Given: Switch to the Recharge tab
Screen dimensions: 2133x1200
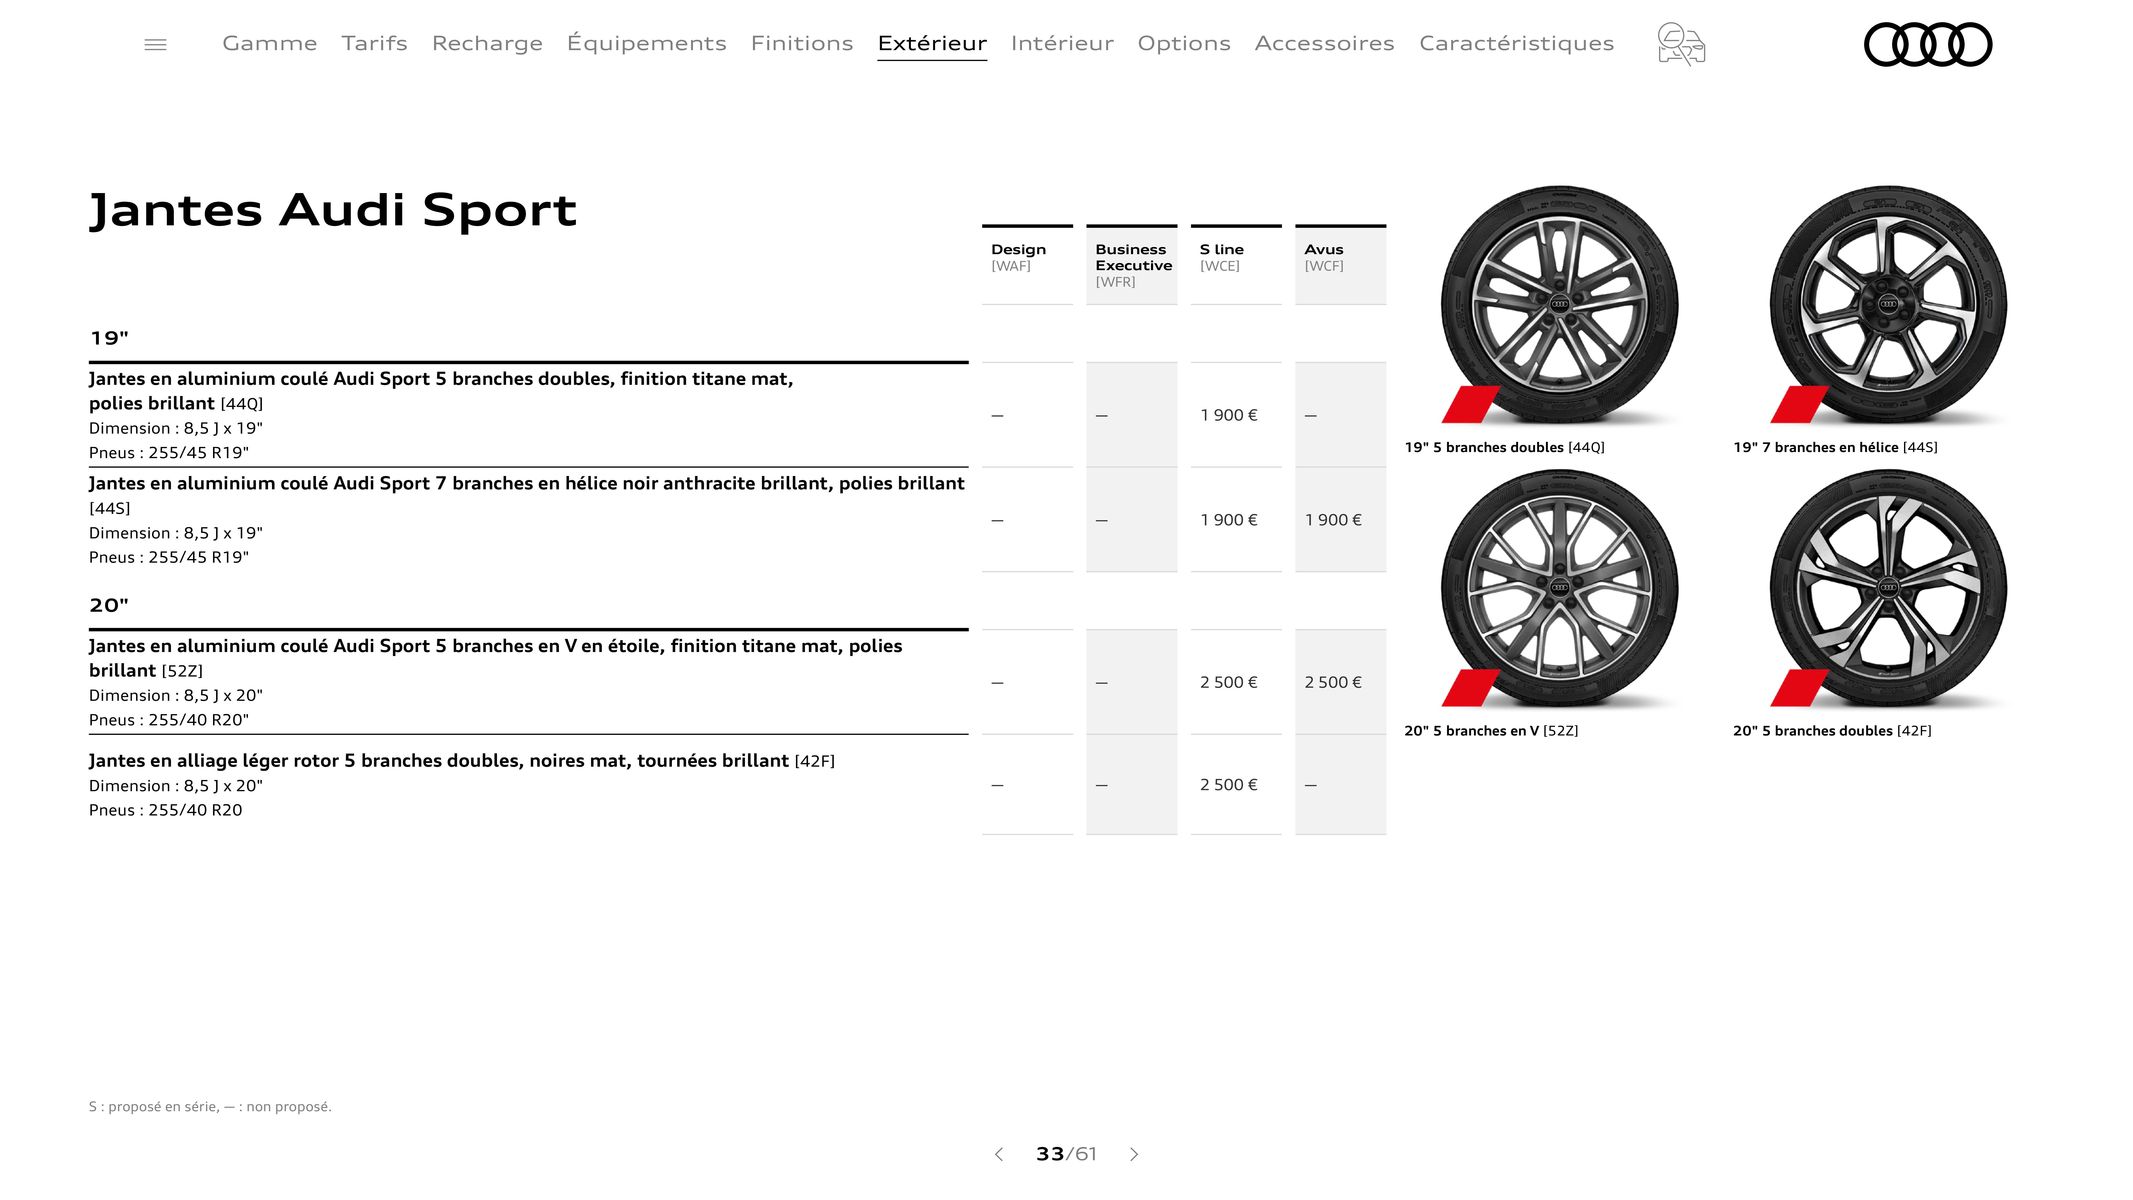Looking at the screenshot, I should tap(487, 43).
